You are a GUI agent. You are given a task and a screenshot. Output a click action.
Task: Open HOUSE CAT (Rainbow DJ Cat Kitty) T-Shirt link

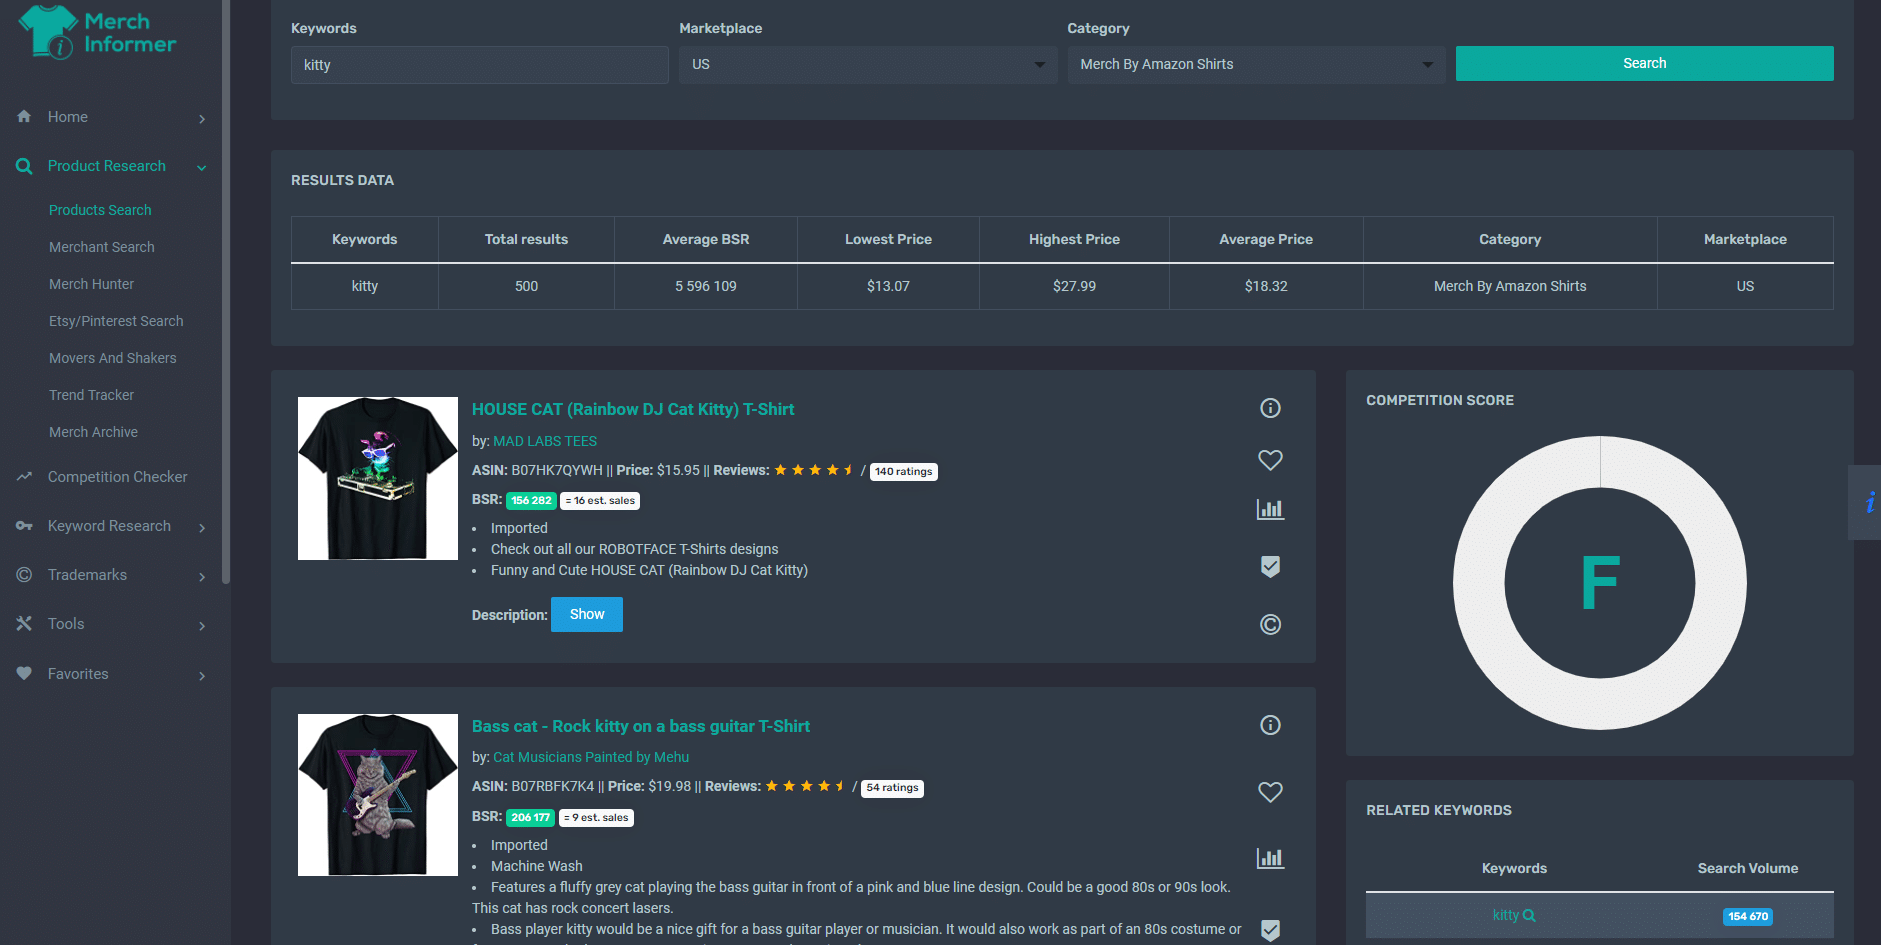point(633,409)
